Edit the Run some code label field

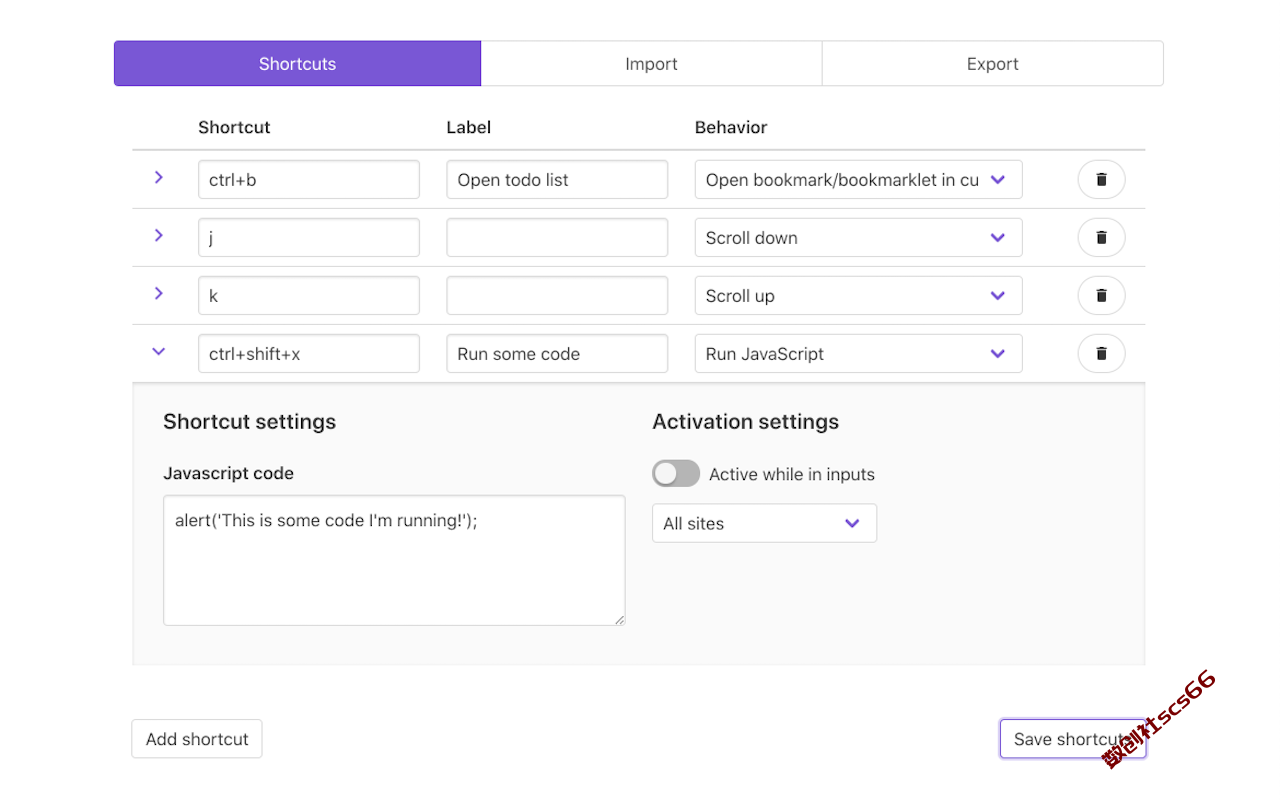557,354
